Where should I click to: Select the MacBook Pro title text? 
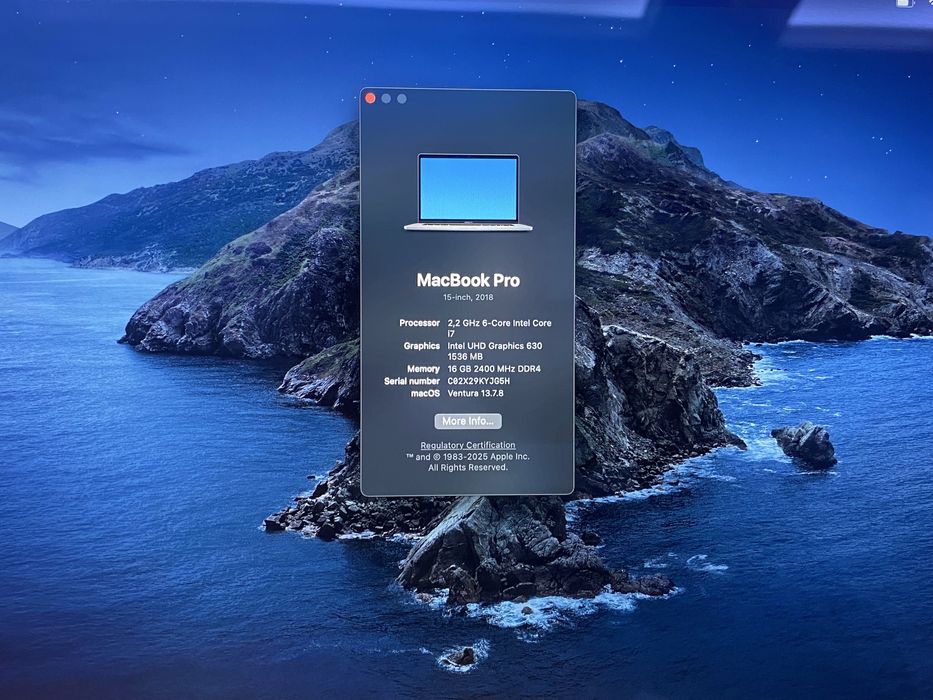pos(468,280)
